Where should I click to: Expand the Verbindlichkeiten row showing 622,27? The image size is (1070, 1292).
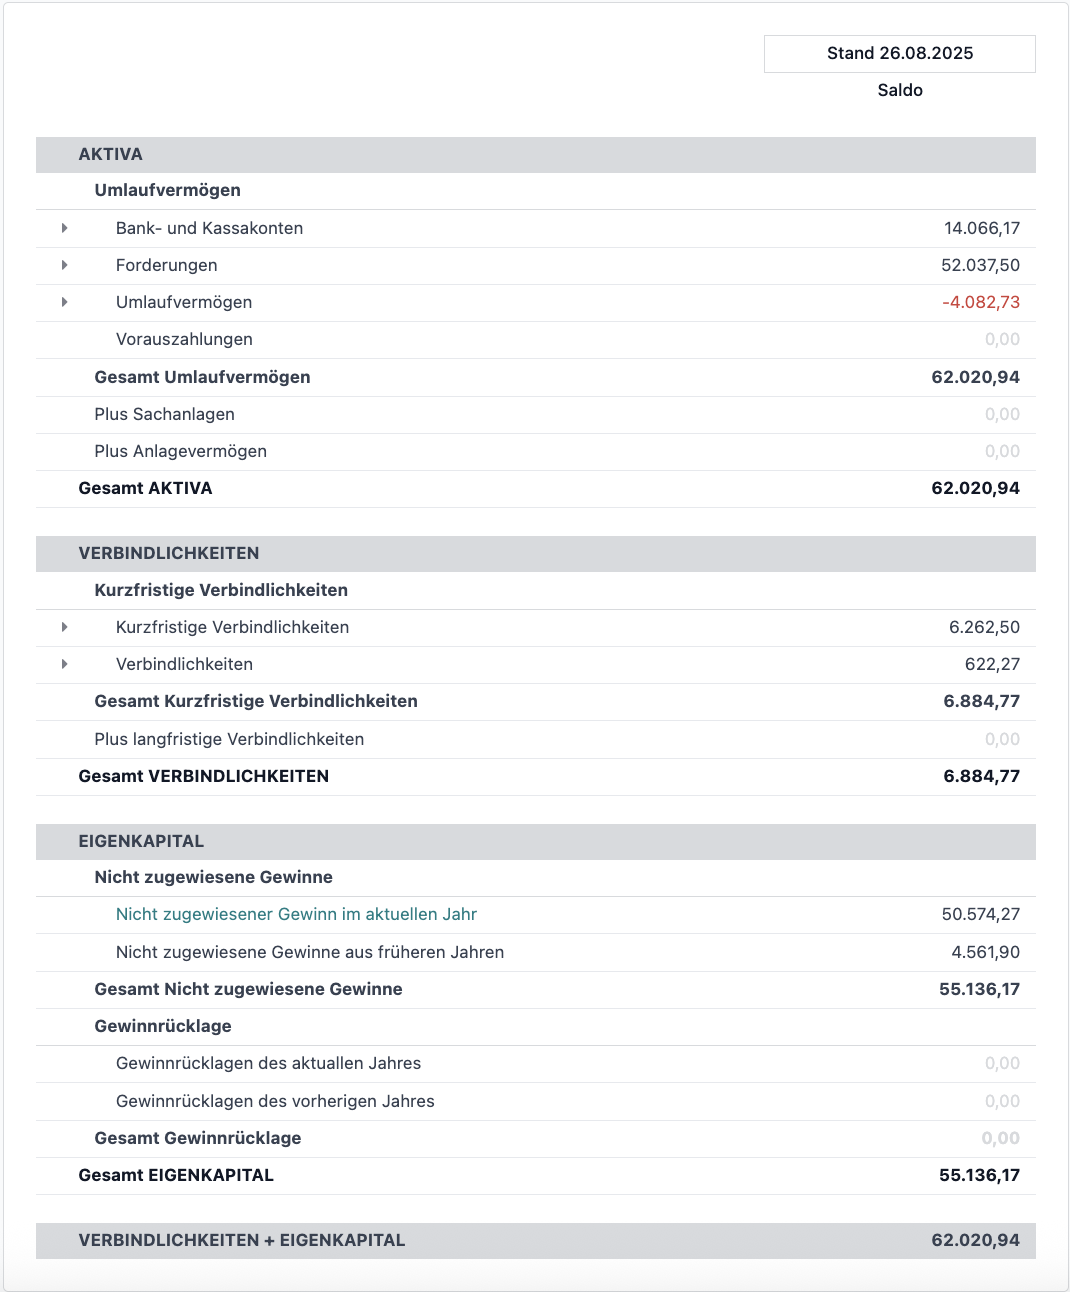click(x=65, y=664)
